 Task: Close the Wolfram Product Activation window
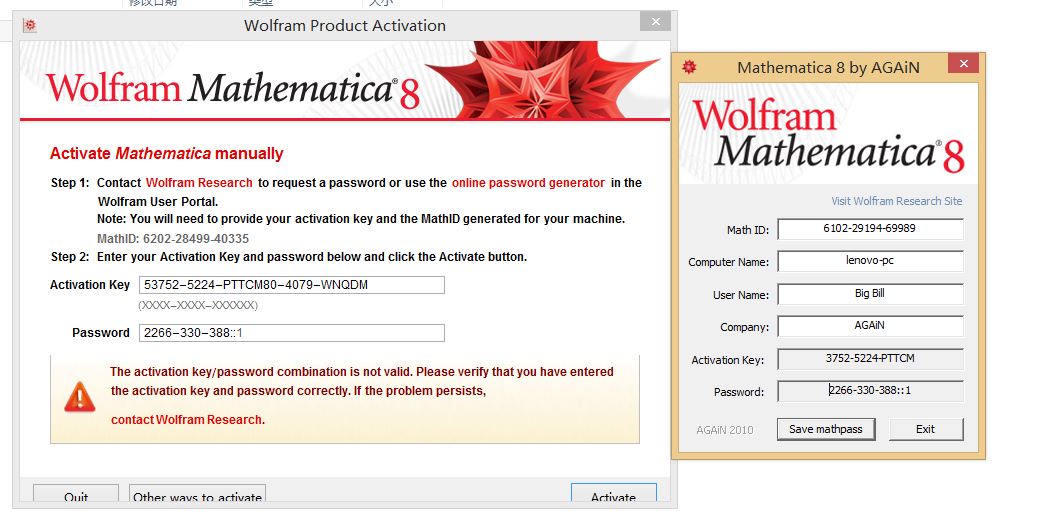point(656,22)
